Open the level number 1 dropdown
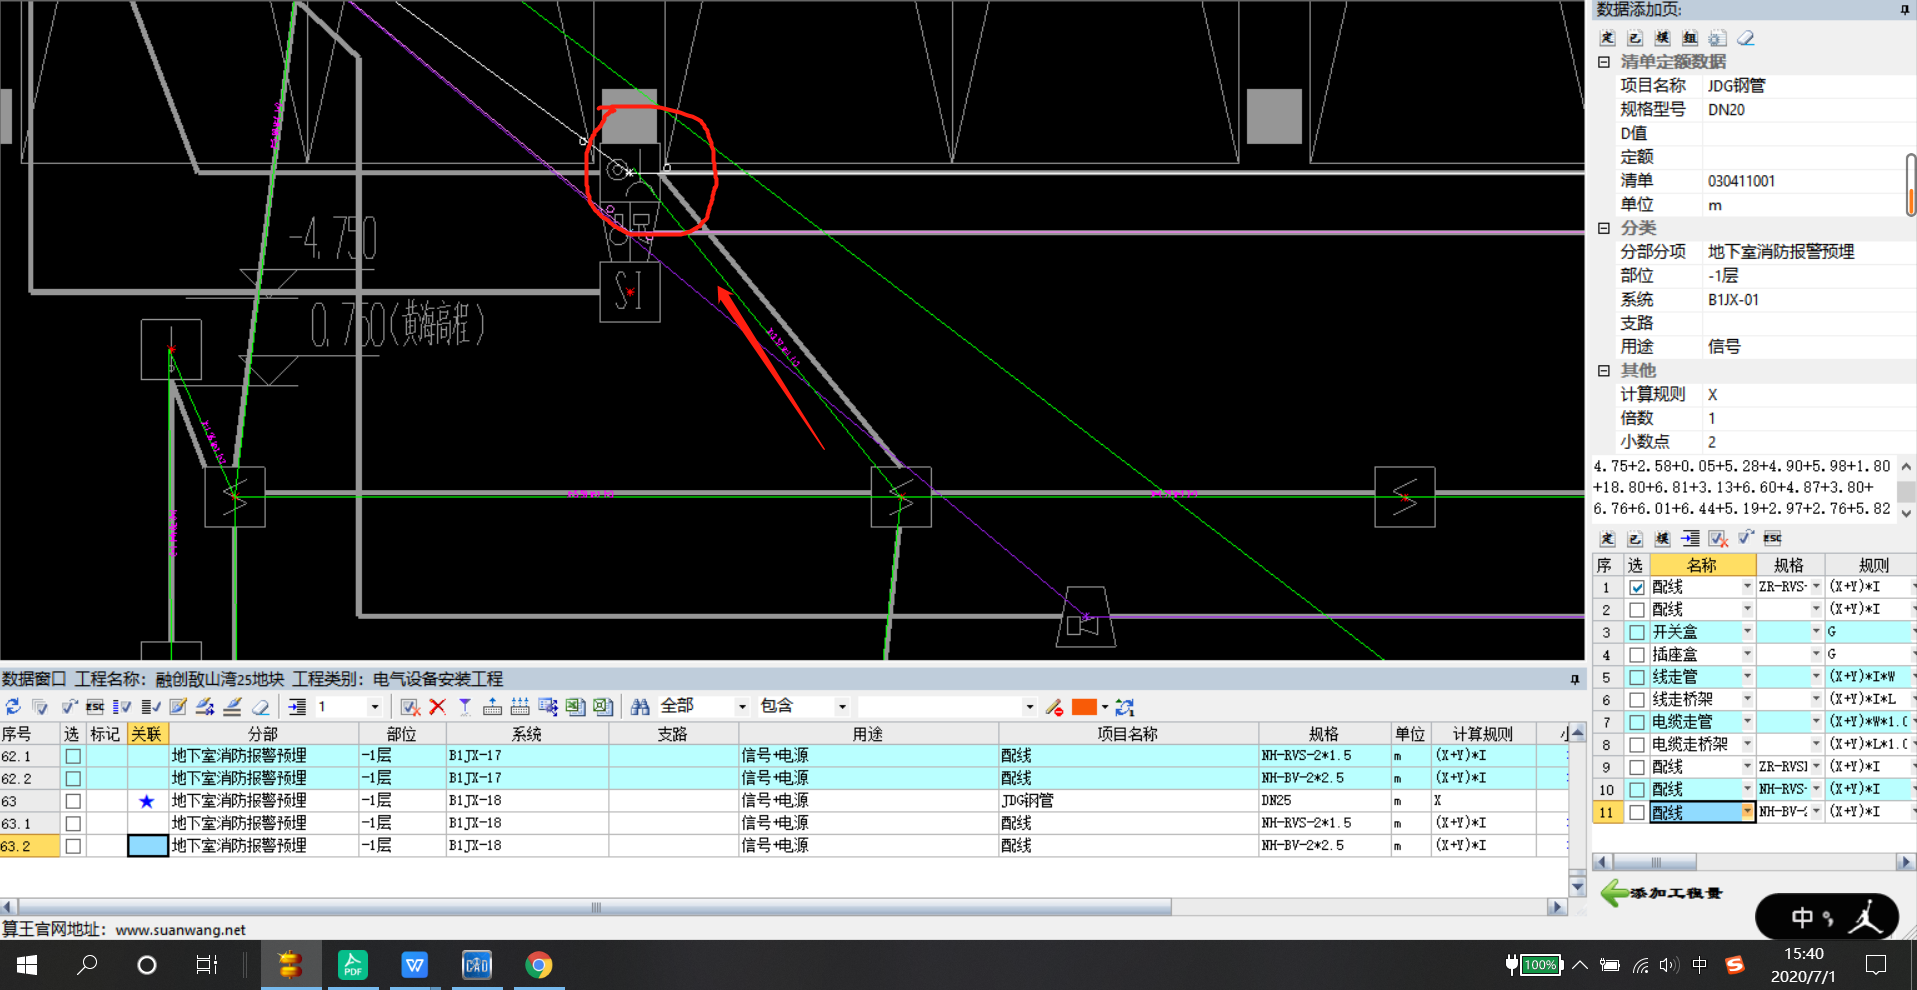The width and height of the screenshot is (1917, 990). 375,707
